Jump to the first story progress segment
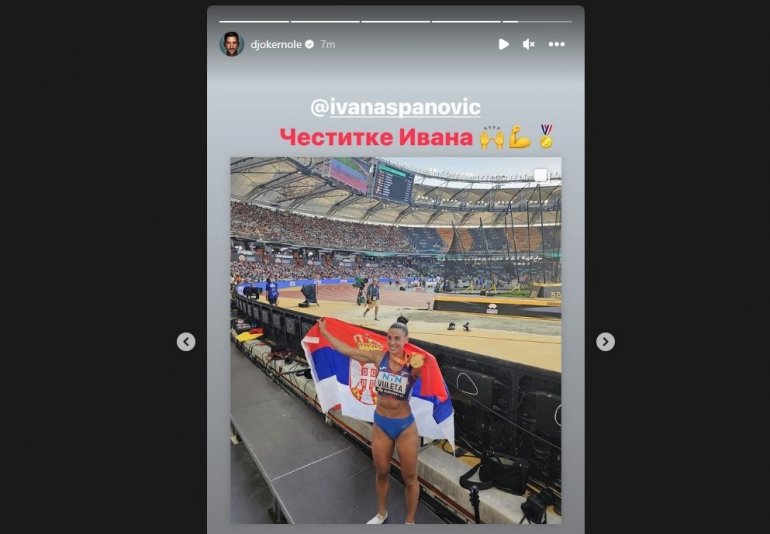The height and width of the screenshot is (534, 770). coord(254,22)
